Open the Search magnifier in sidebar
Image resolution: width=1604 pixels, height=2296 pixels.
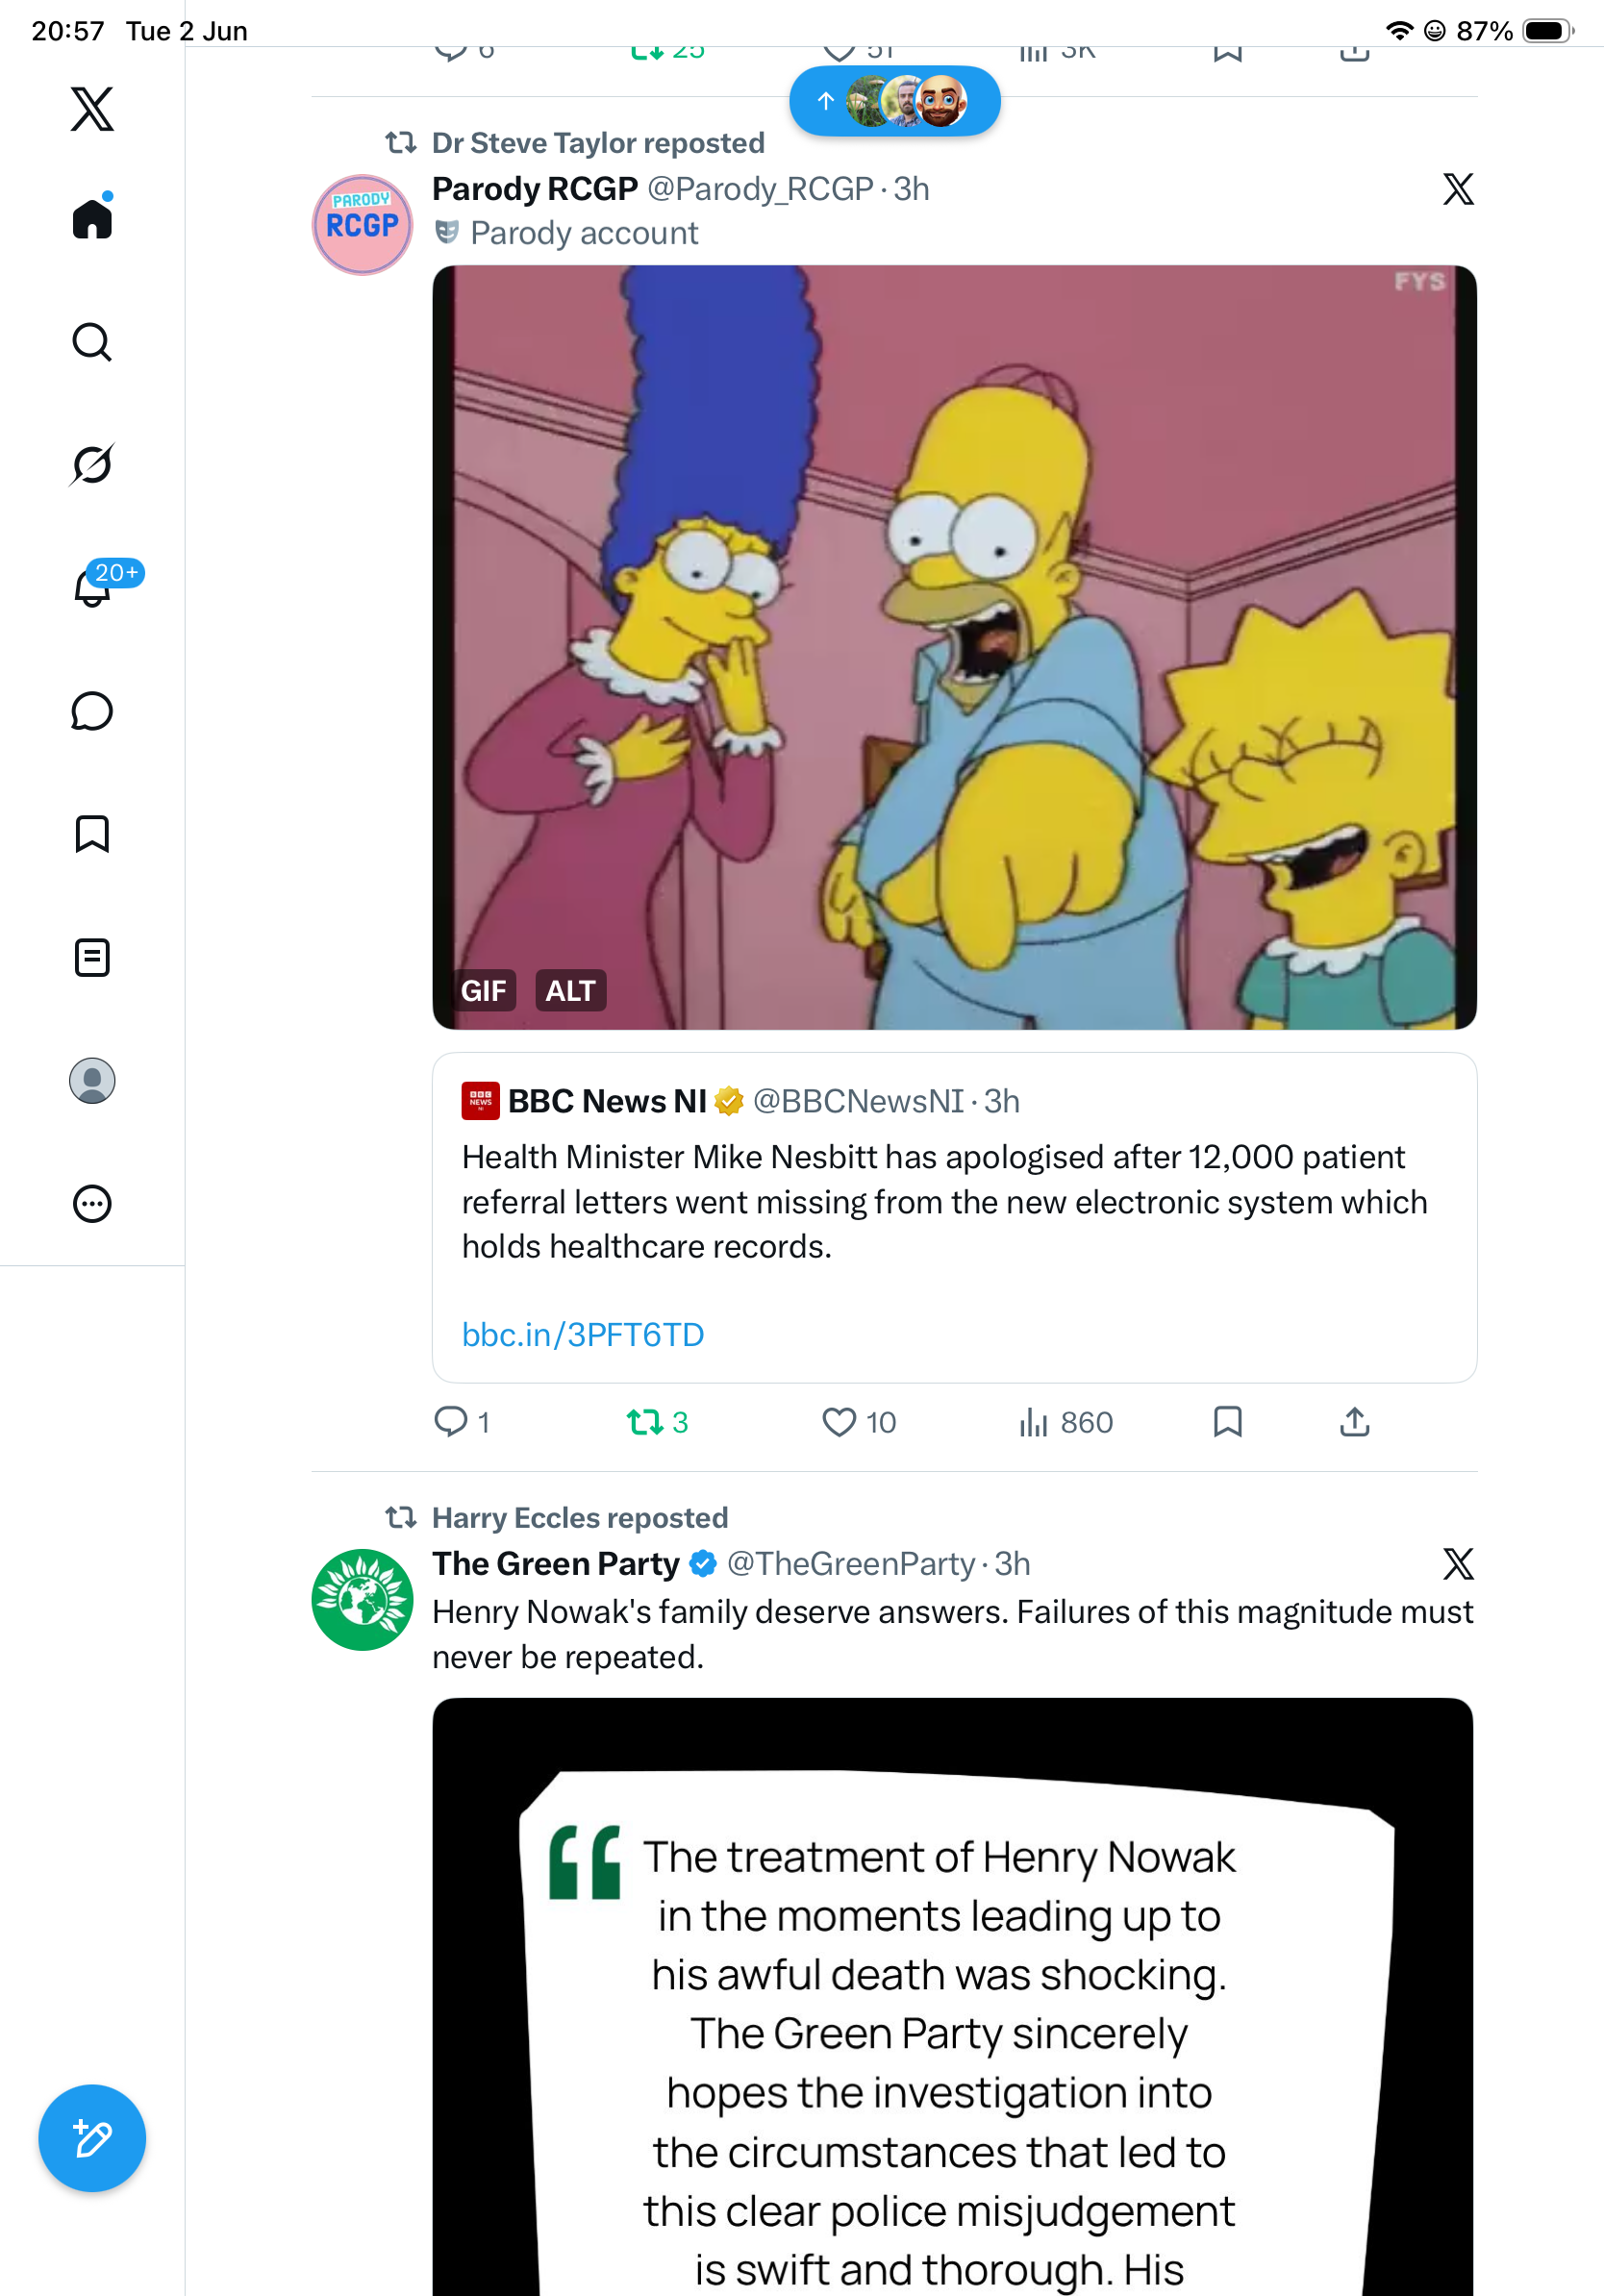tap(92, 341)
